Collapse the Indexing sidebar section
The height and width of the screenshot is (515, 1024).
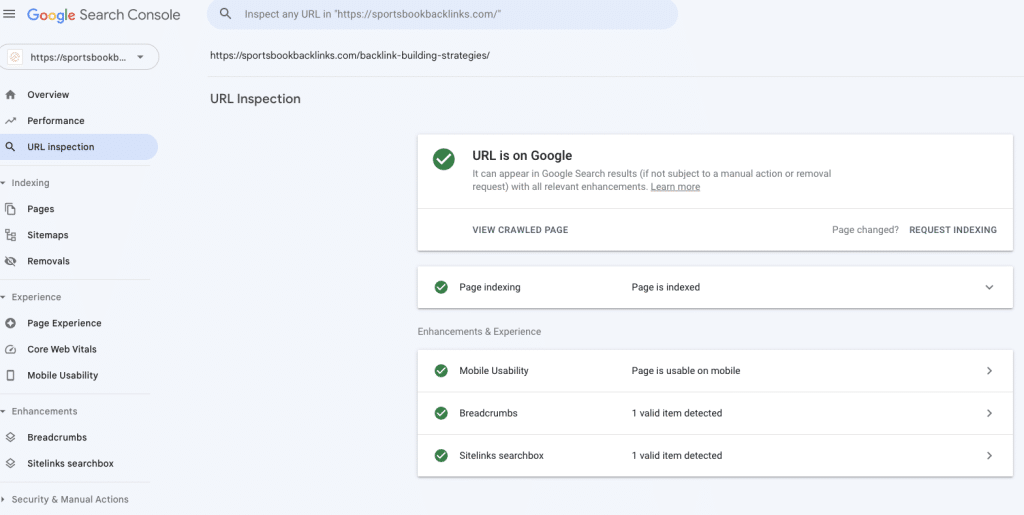coord(30,183)
